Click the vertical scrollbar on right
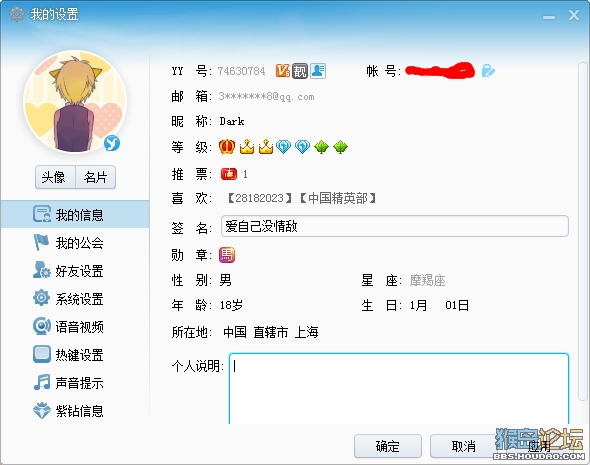Image resolution: width=590 pixels, height=465 pixels. (x=583, y=231)
